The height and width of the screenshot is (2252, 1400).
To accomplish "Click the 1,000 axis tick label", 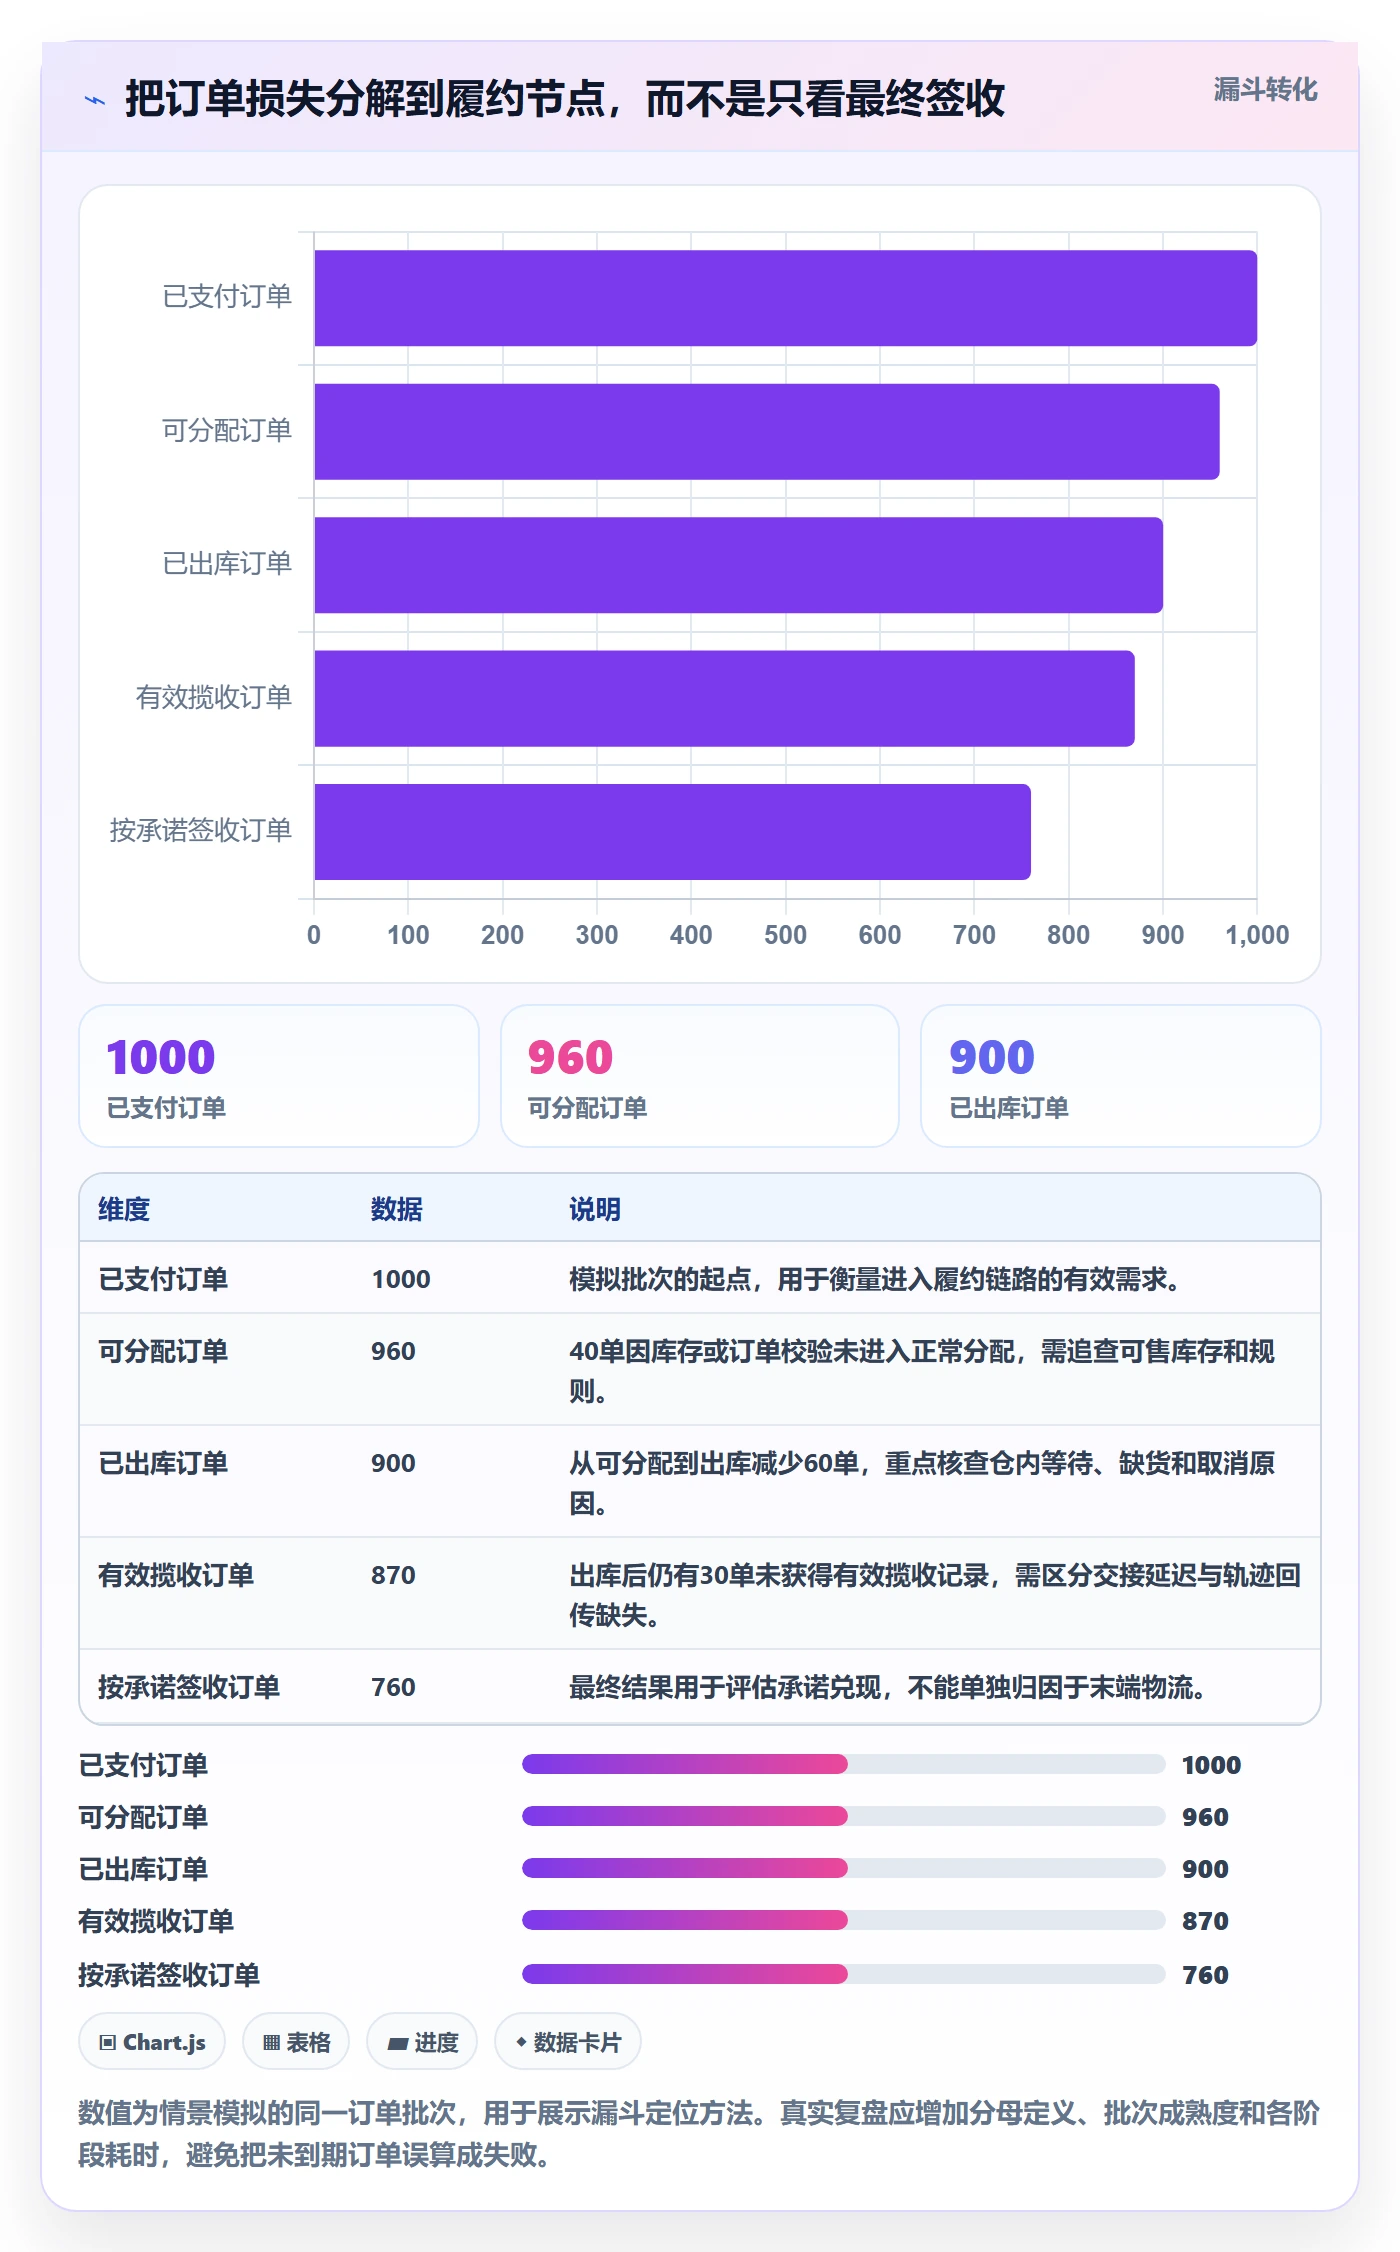I will [x=1257, y=935].
